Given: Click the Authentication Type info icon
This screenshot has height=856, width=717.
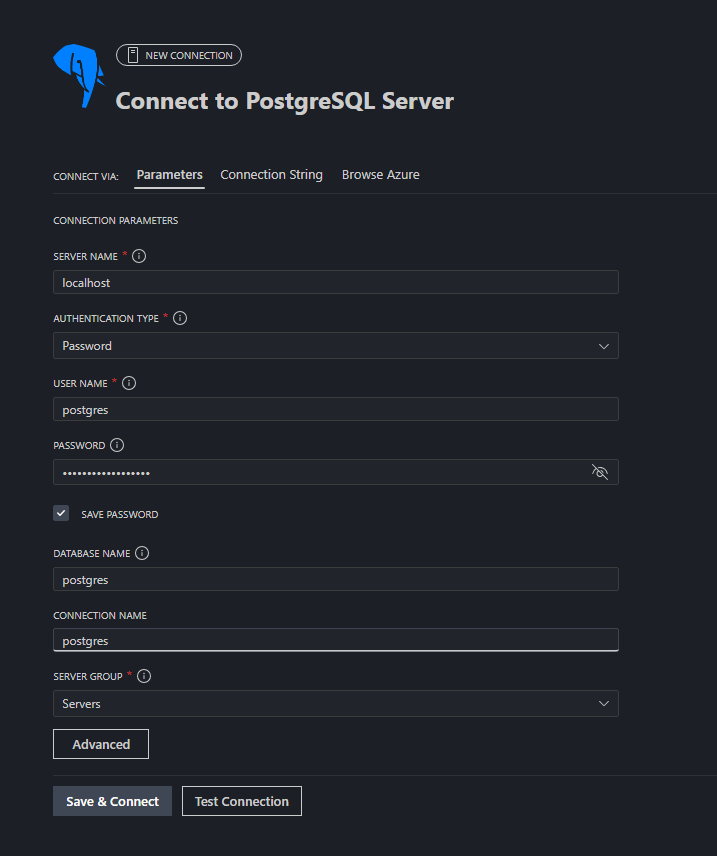Looking at the screenshot, I should point(180,318).
